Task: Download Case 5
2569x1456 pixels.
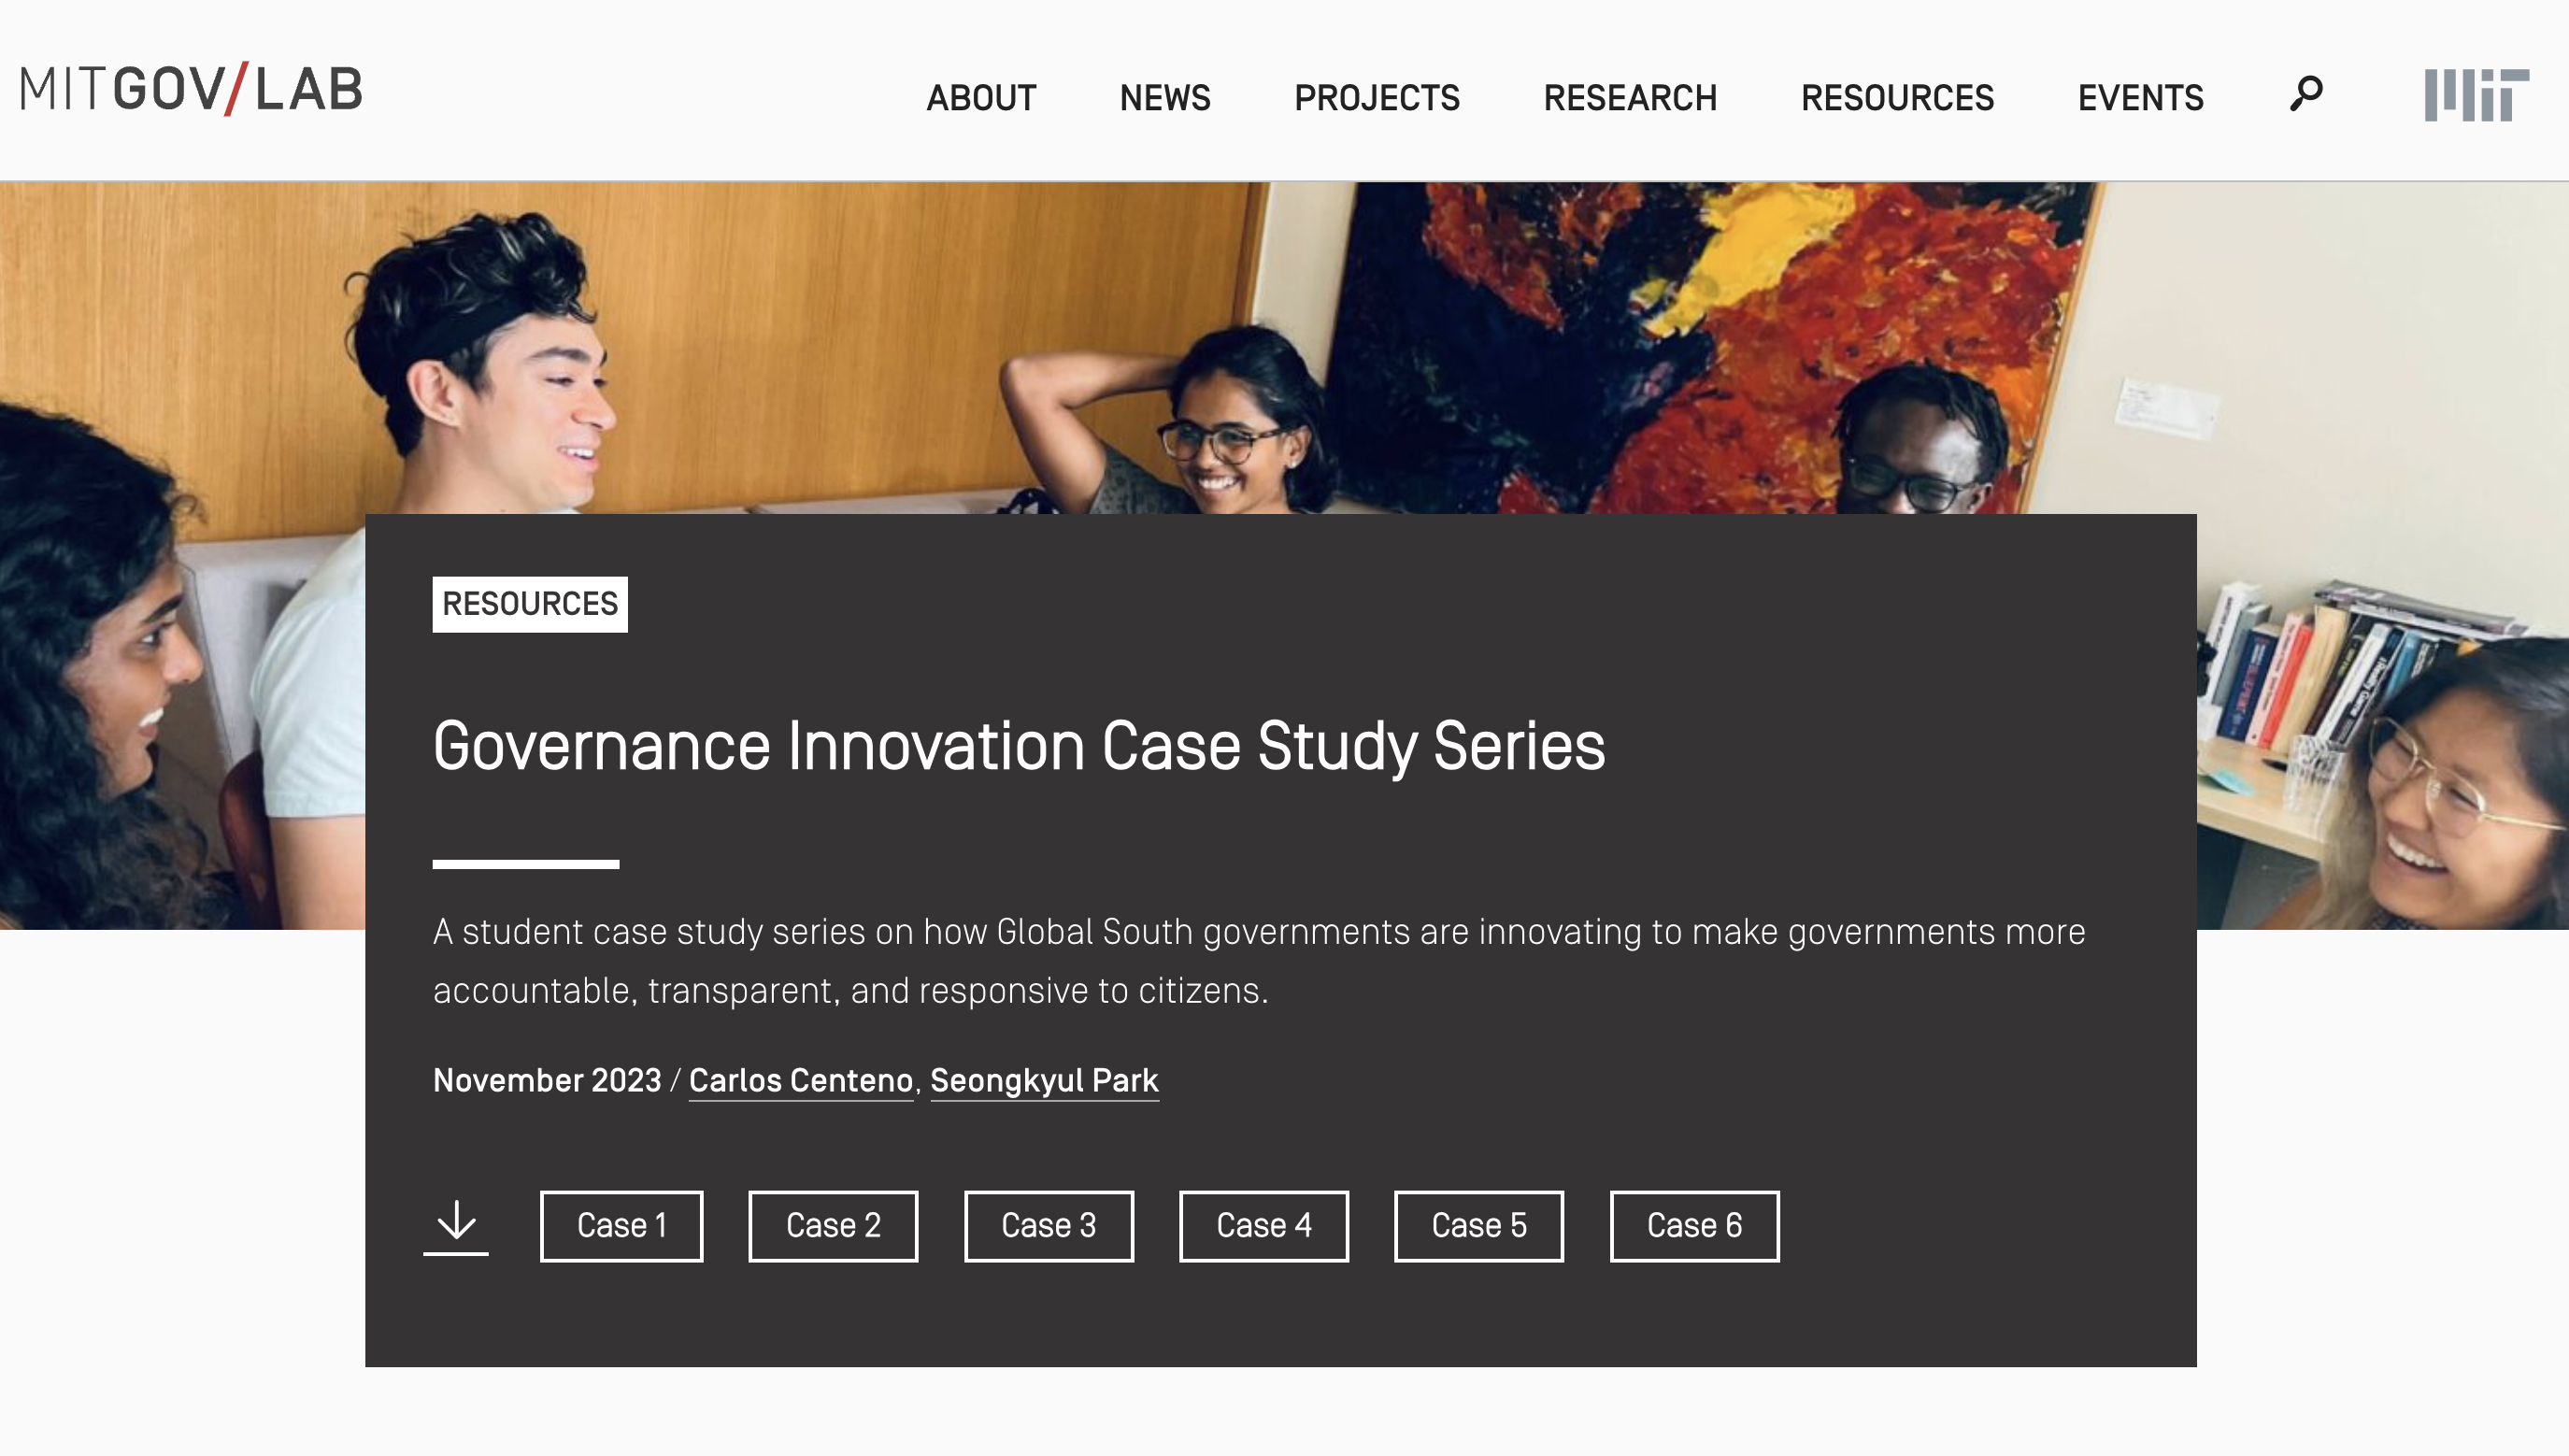Action: click(1478, 1225)
